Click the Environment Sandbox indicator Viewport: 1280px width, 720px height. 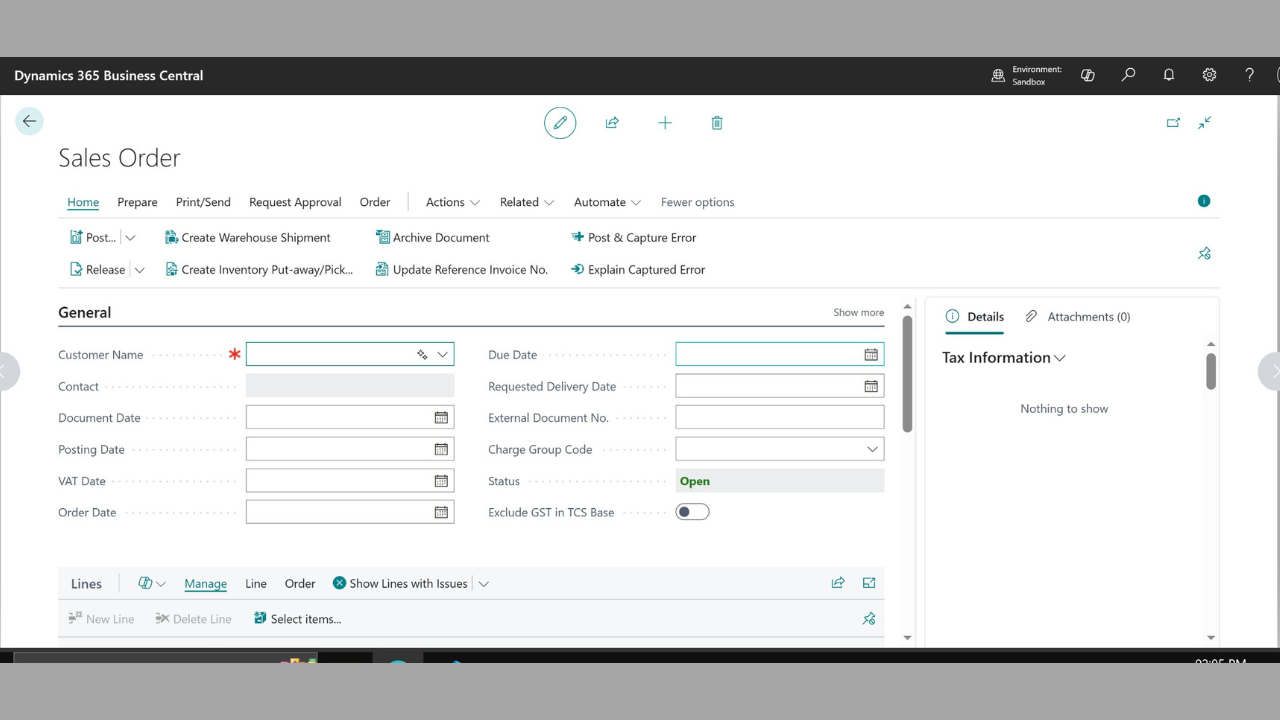tap(1027, 76)
